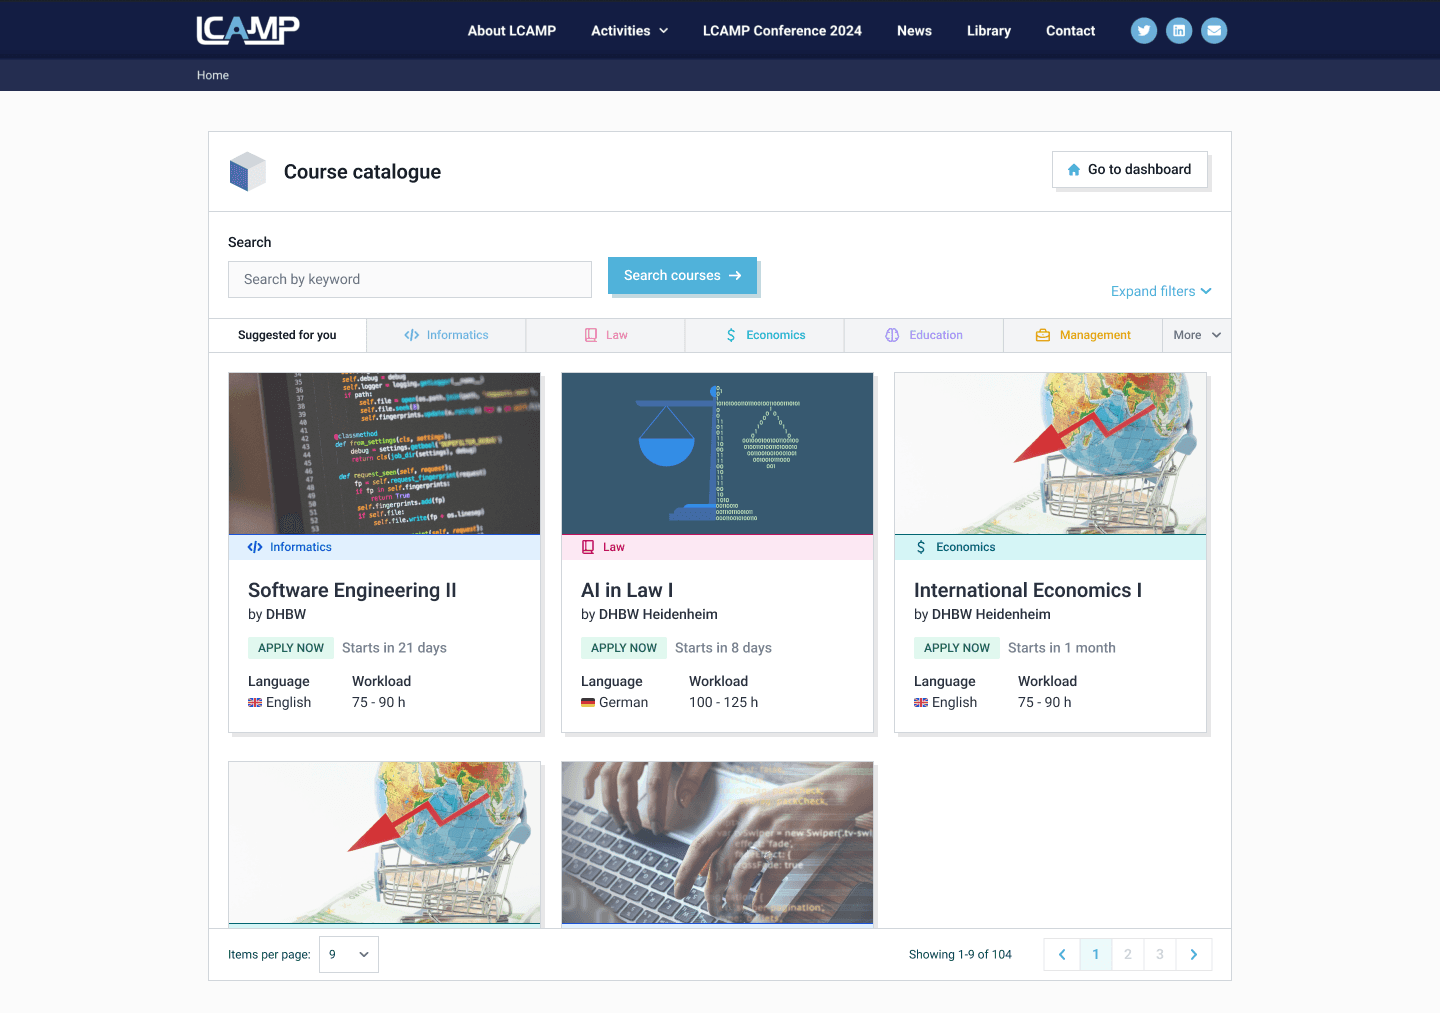Viewport: 1440px width, 1013px height.
Task: Open the Library page from the navigation
Action: 988,30
